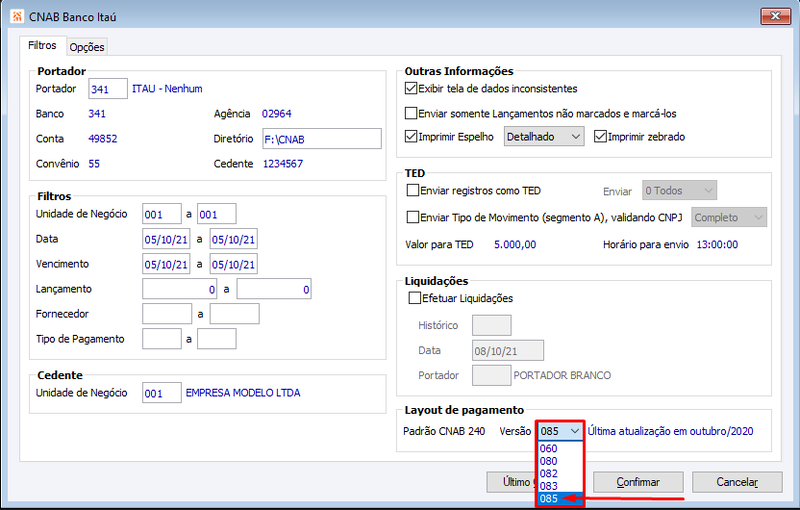The height and width of the screenshot is (510, 800).
Task: Click the Vencimento start date field
Action: tap(166, 264)
